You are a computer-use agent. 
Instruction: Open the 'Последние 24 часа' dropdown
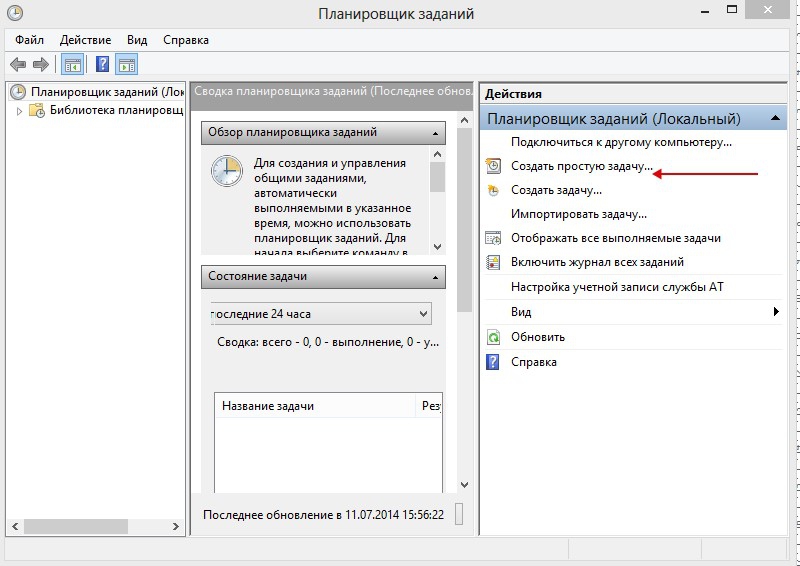[421, 313]
